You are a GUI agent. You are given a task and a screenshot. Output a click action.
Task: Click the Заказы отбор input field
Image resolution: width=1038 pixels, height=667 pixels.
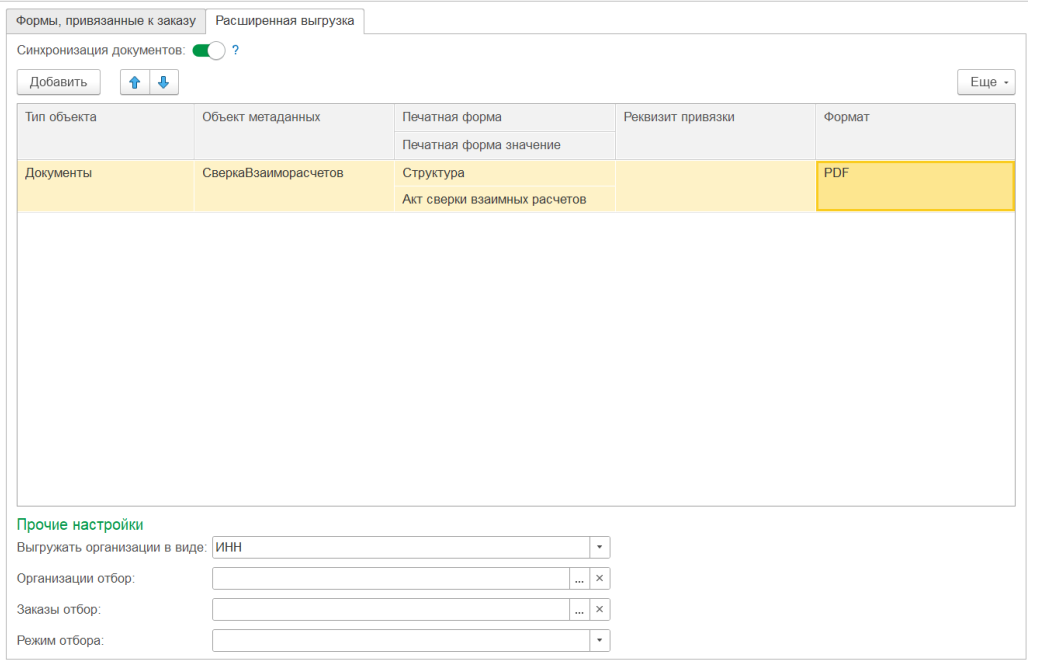[x=391, y=609]
